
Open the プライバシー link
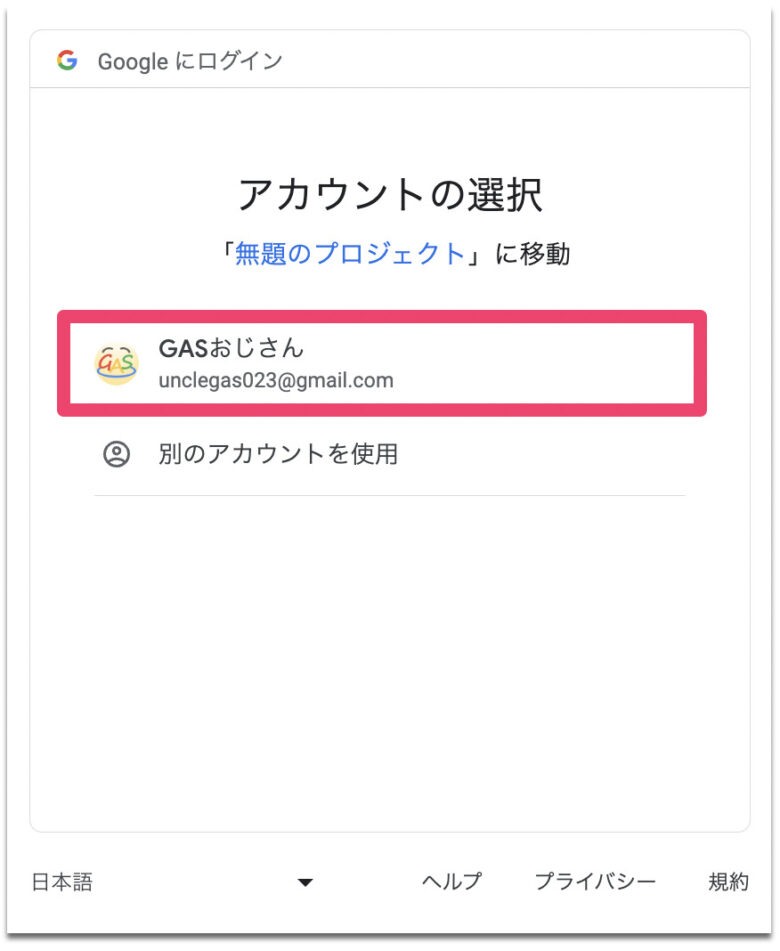tap(595, 881)
